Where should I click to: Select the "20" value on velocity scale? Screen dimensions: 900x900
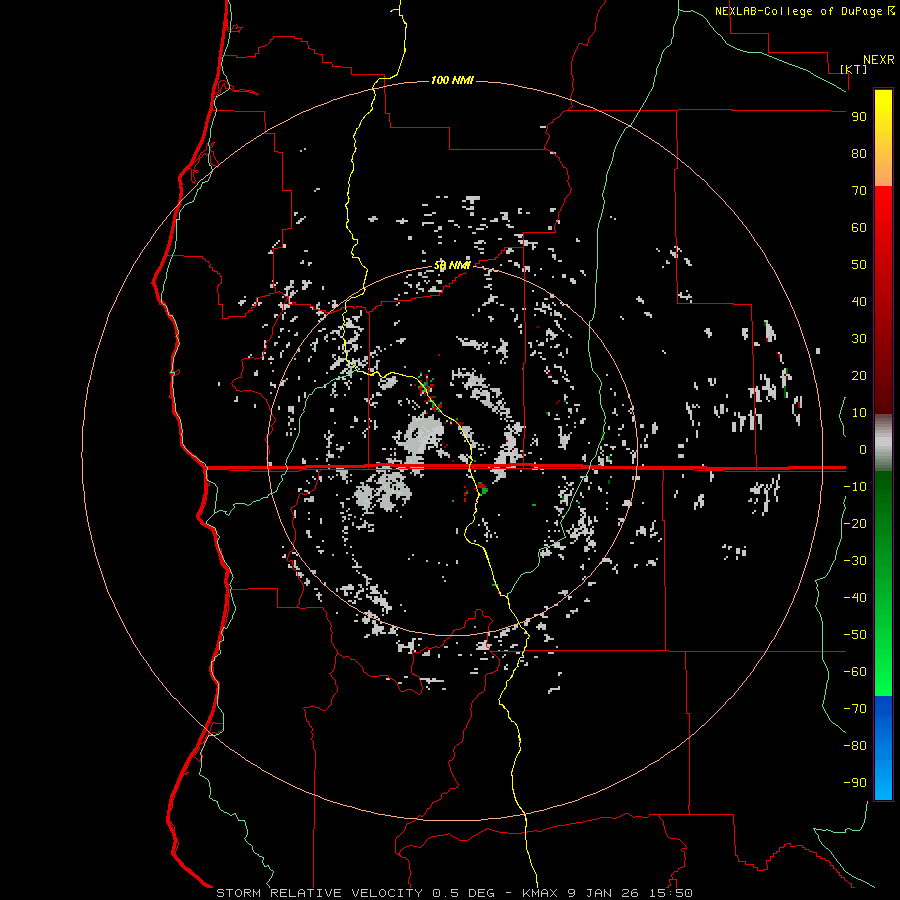859,376
